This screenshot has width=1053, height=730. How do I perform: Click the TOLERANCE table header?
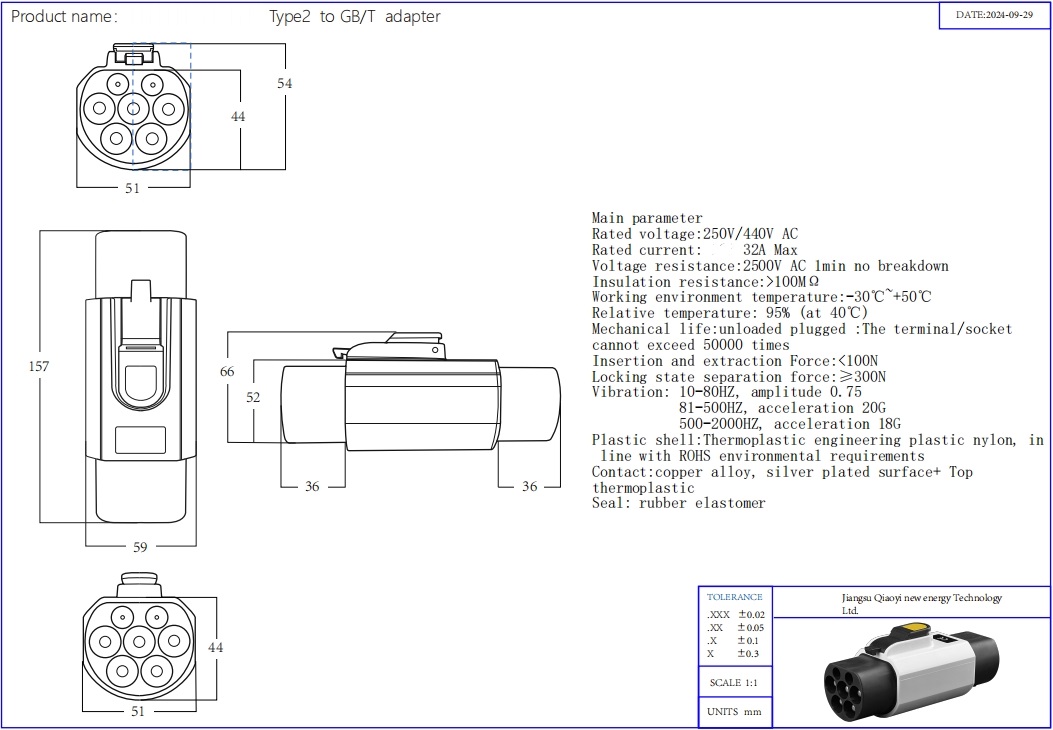pos(735,597)
